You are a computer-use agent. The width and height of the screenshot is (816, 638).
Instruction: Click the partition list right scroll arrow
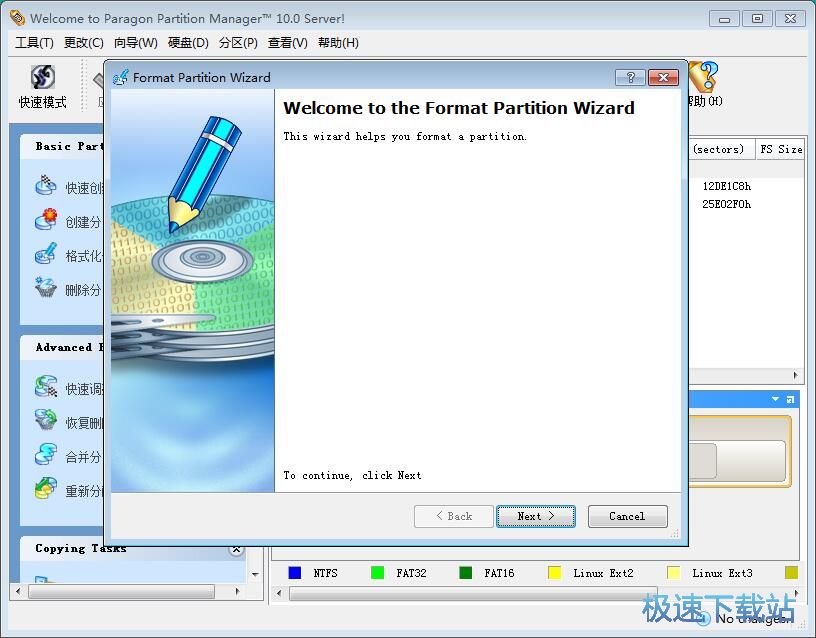(796, 375)
